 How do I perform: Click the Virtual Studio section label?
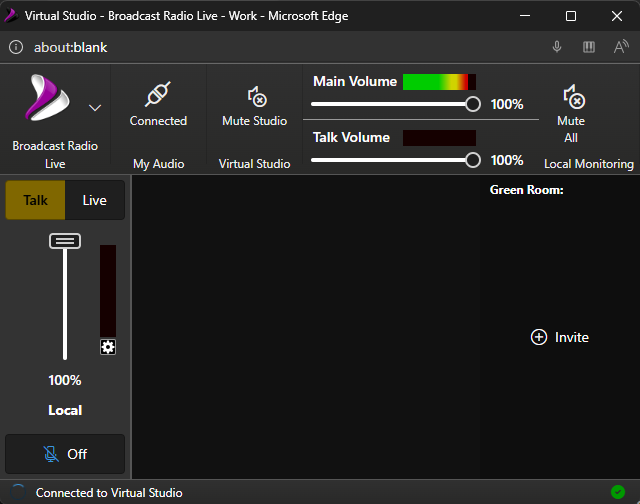pyautogui.click(x=254, y=164)
